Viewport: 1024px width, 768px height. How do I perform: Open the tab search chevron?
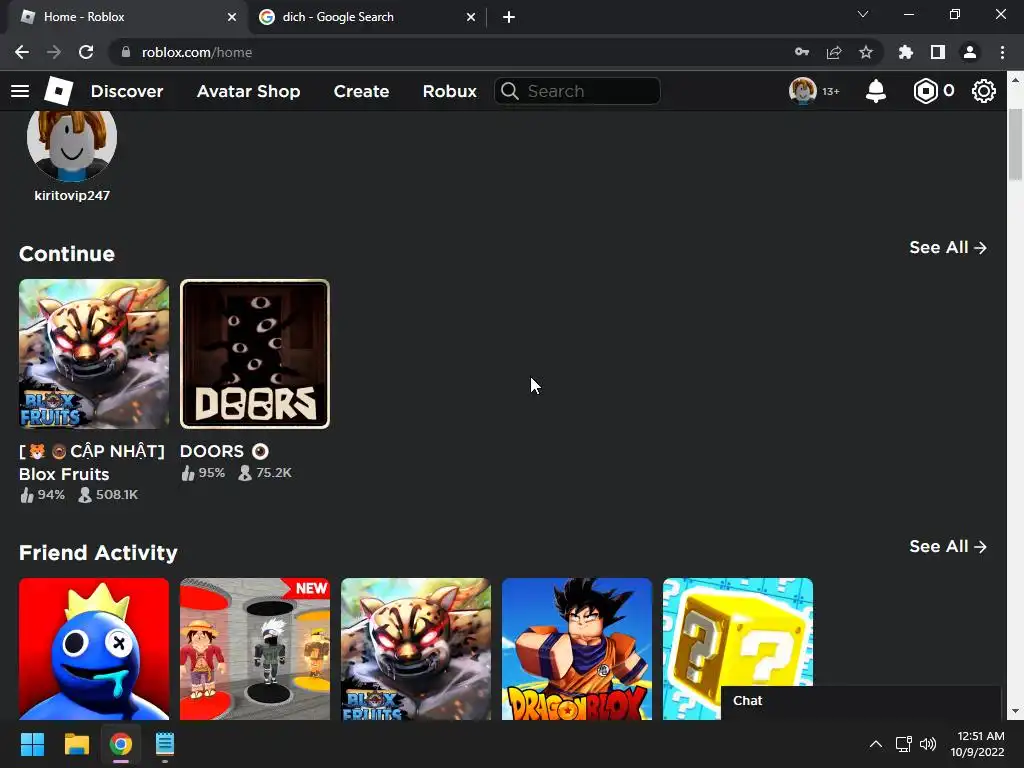[x=863, y=14]
